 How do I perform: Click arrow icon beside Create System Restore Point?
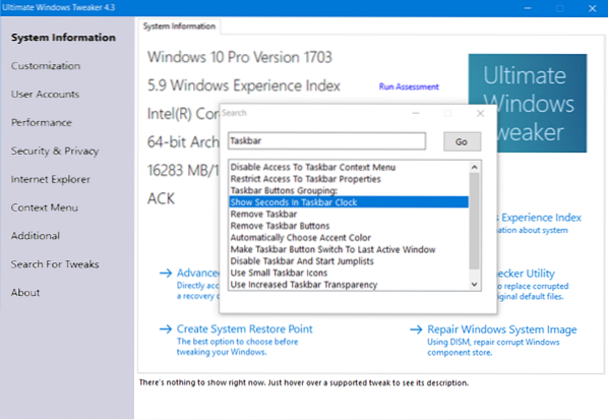click(163, 329)
